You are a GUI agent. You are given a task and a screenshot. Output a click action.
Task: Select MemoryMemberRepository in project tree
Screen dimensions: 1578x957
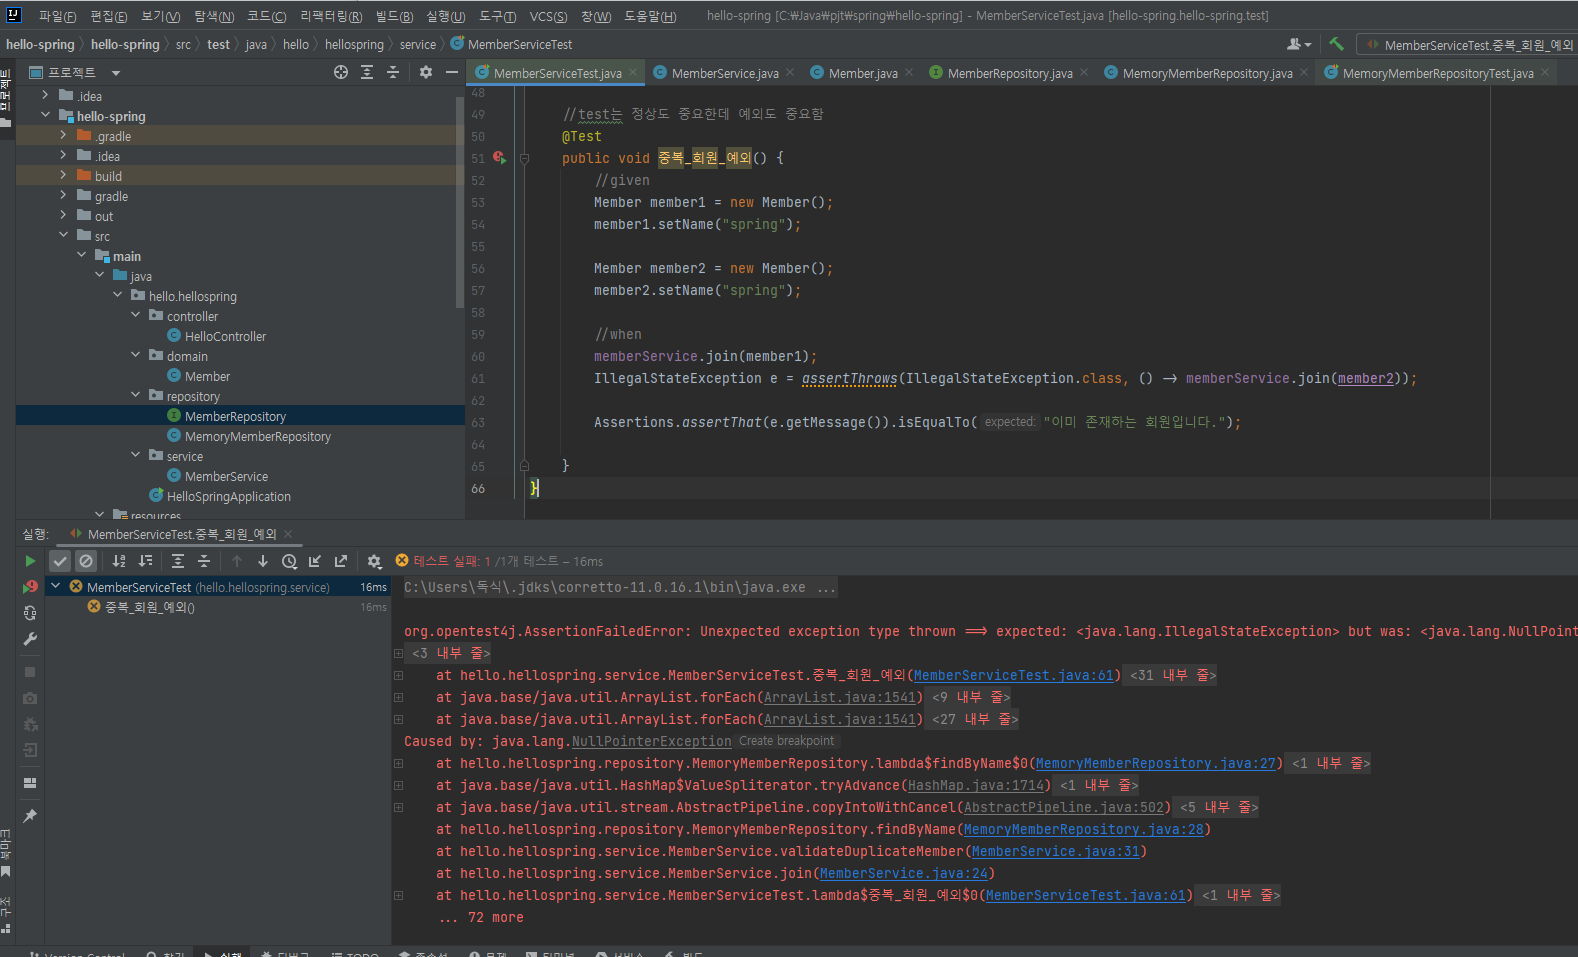pyautogui.click(x=257, y=437)
